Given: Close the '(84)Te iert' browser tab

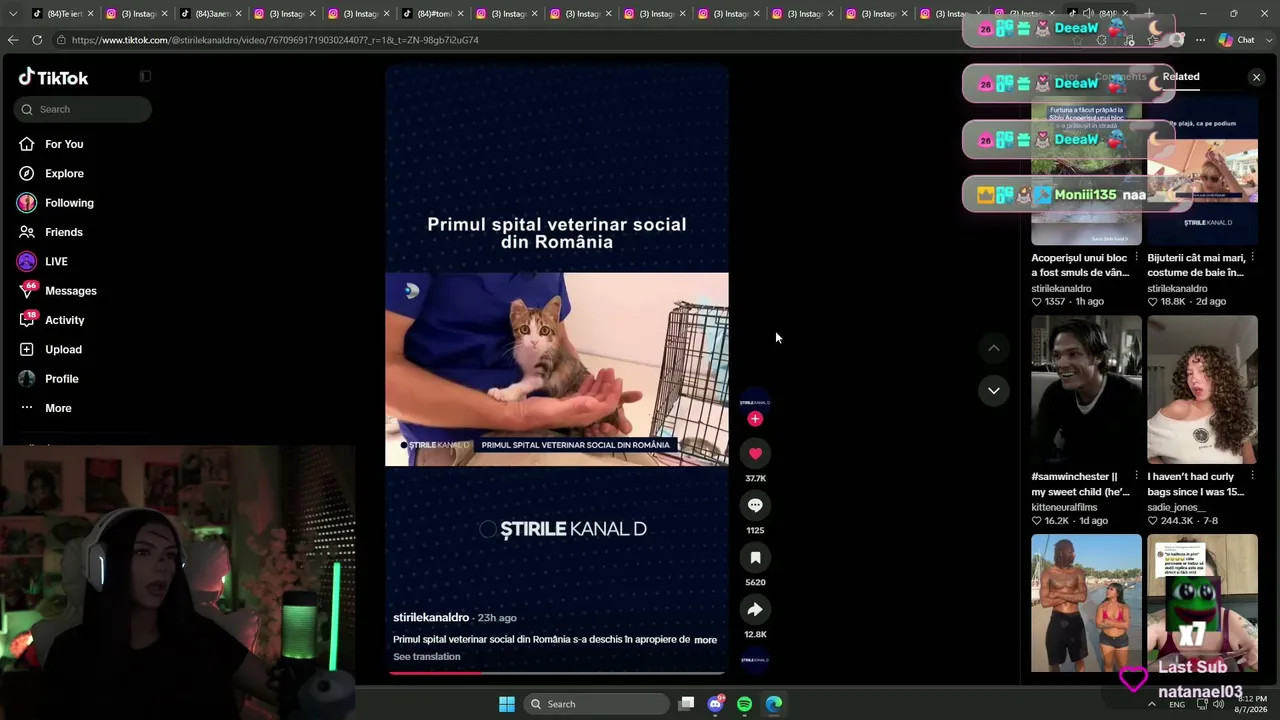Looking at the screenshot, I should (90, 14).
